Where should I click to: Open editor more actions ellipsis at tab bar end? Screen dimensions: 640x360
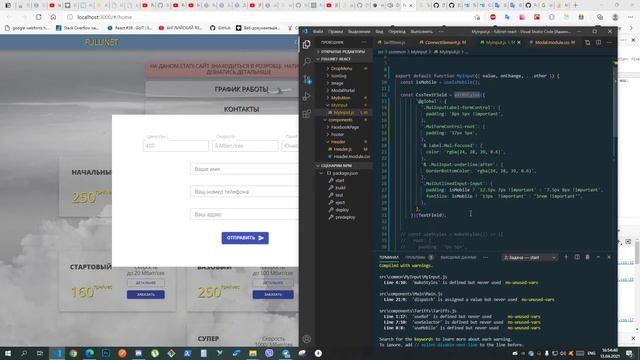609,42
